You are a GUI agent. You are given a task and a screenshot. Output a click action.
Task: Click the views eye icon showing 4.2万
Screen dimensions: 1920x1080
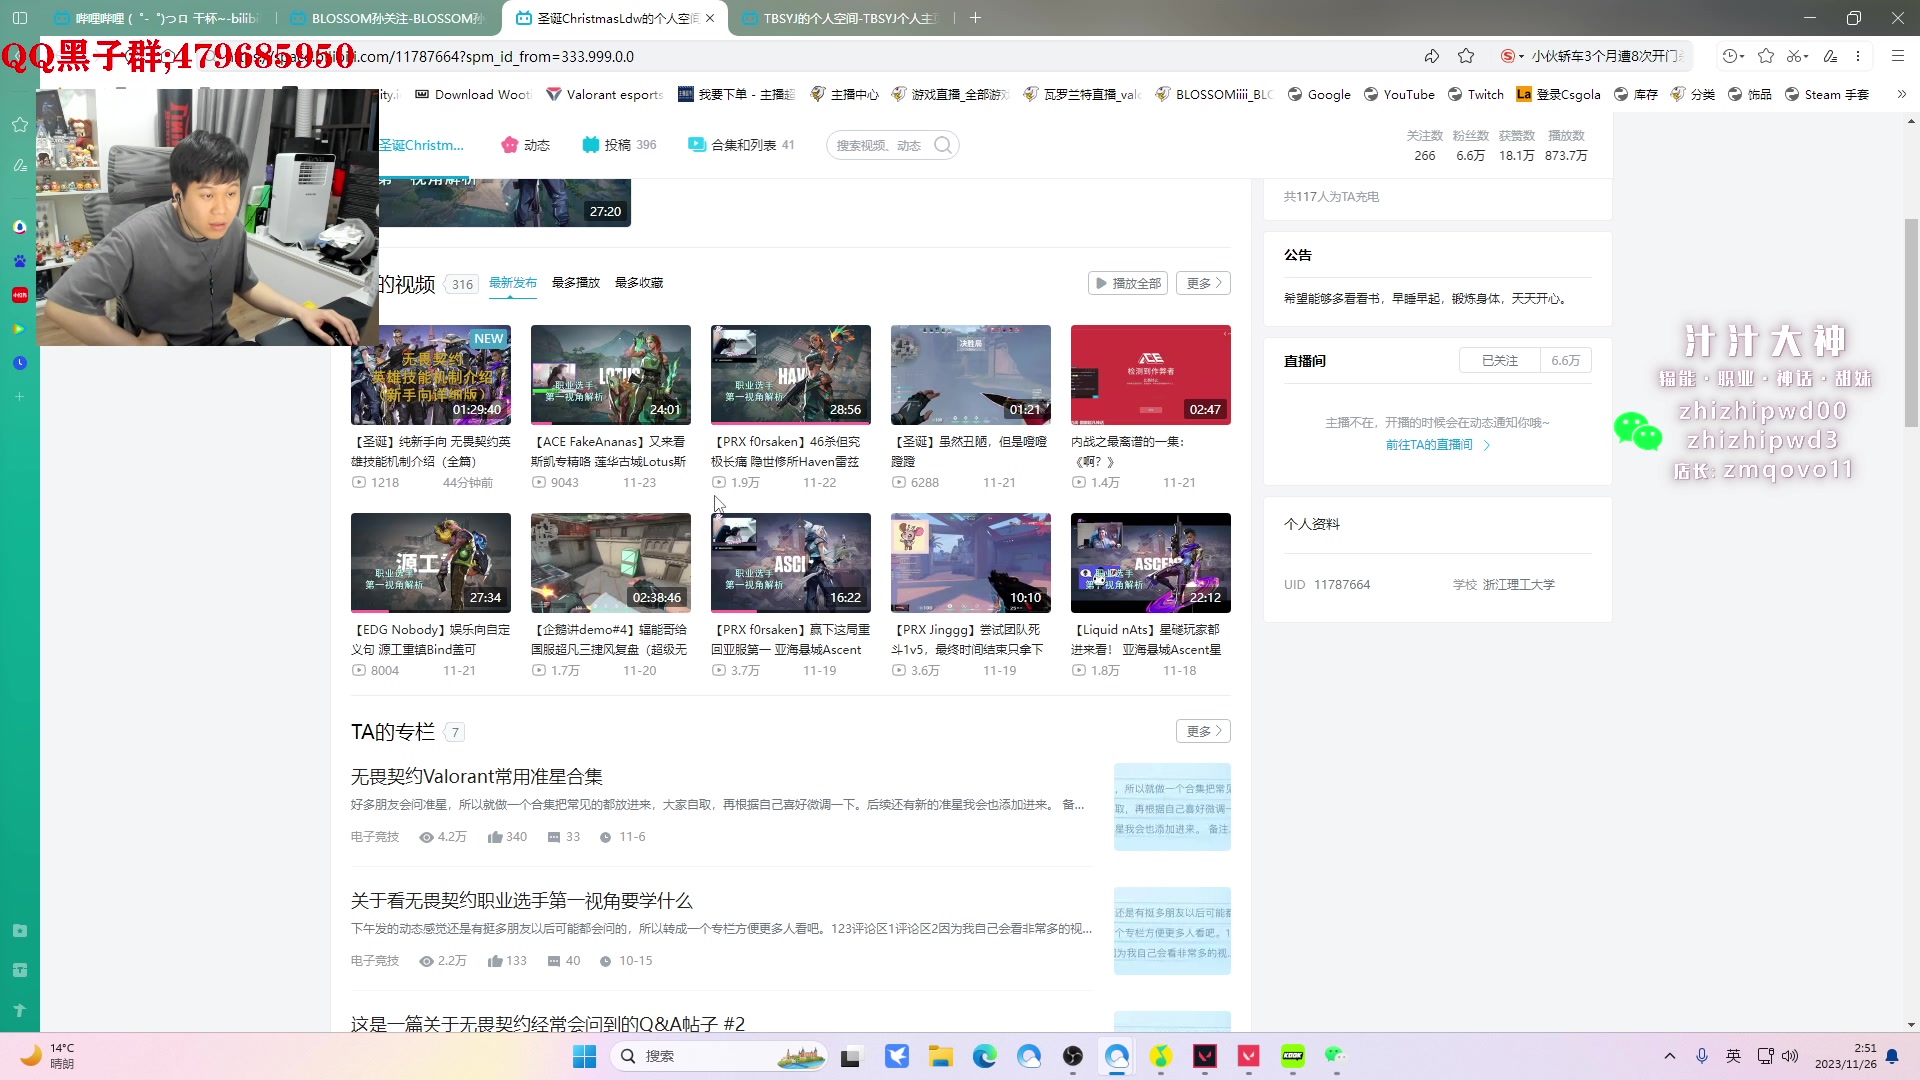click(x=427, y=837)
